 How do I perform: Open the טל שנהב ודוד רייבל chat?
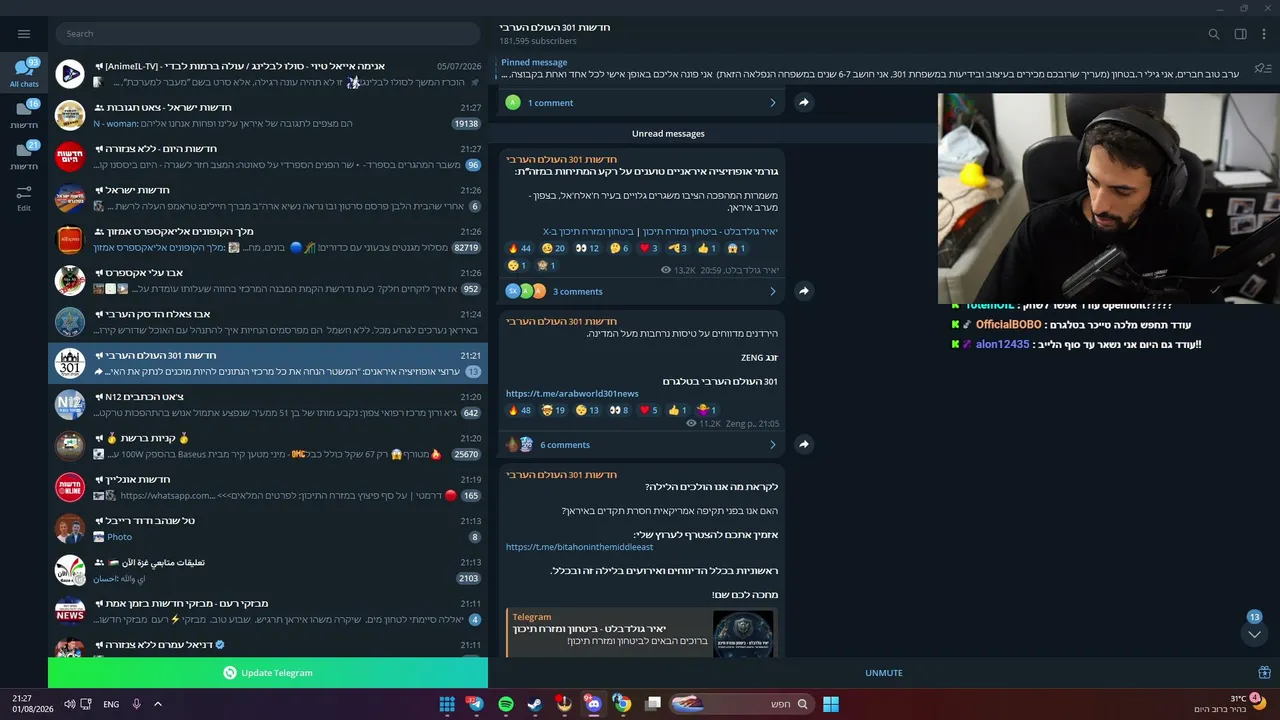click(268, 529)
